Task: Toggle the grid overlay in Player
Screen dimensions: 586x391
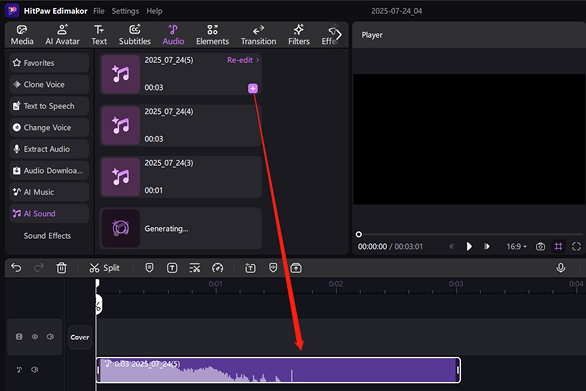Action: click(x=558, y=246)
